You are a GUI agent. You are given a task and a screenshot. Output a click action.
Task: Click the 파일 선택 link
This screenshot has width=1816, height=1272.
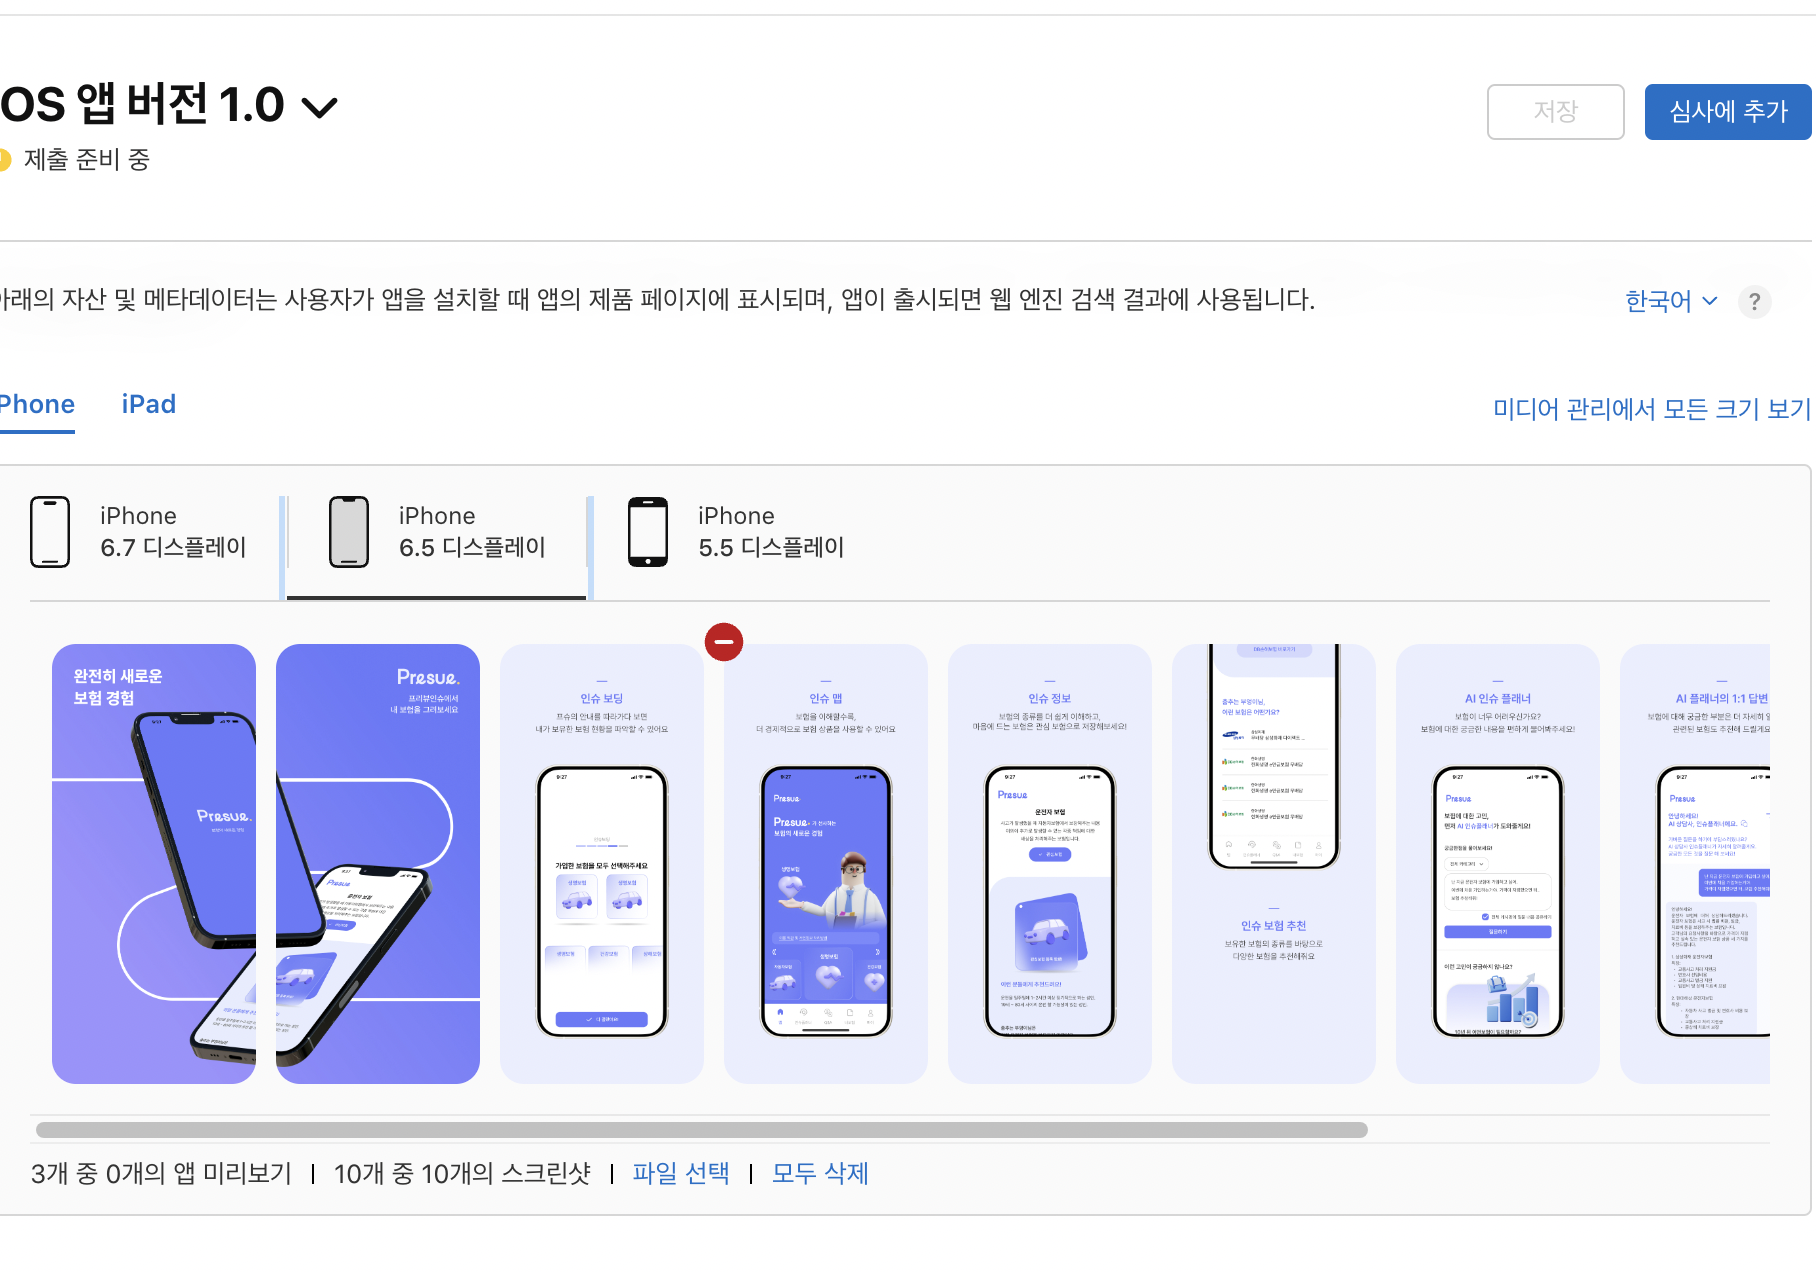click(x=681, y=1173)
